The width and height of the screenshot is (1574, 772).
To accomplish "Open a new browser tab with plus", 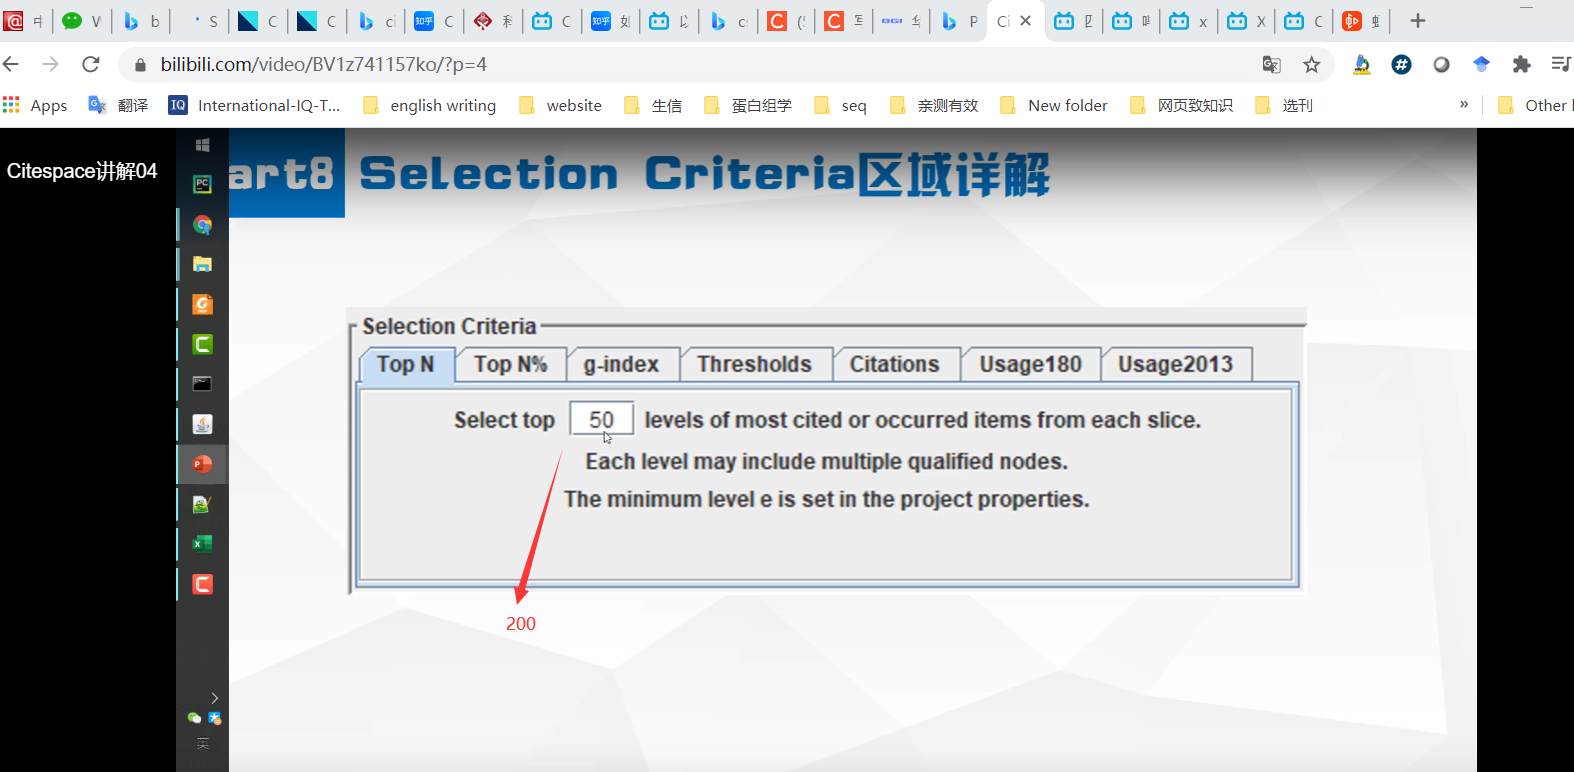I will (x=1417, y=21).
